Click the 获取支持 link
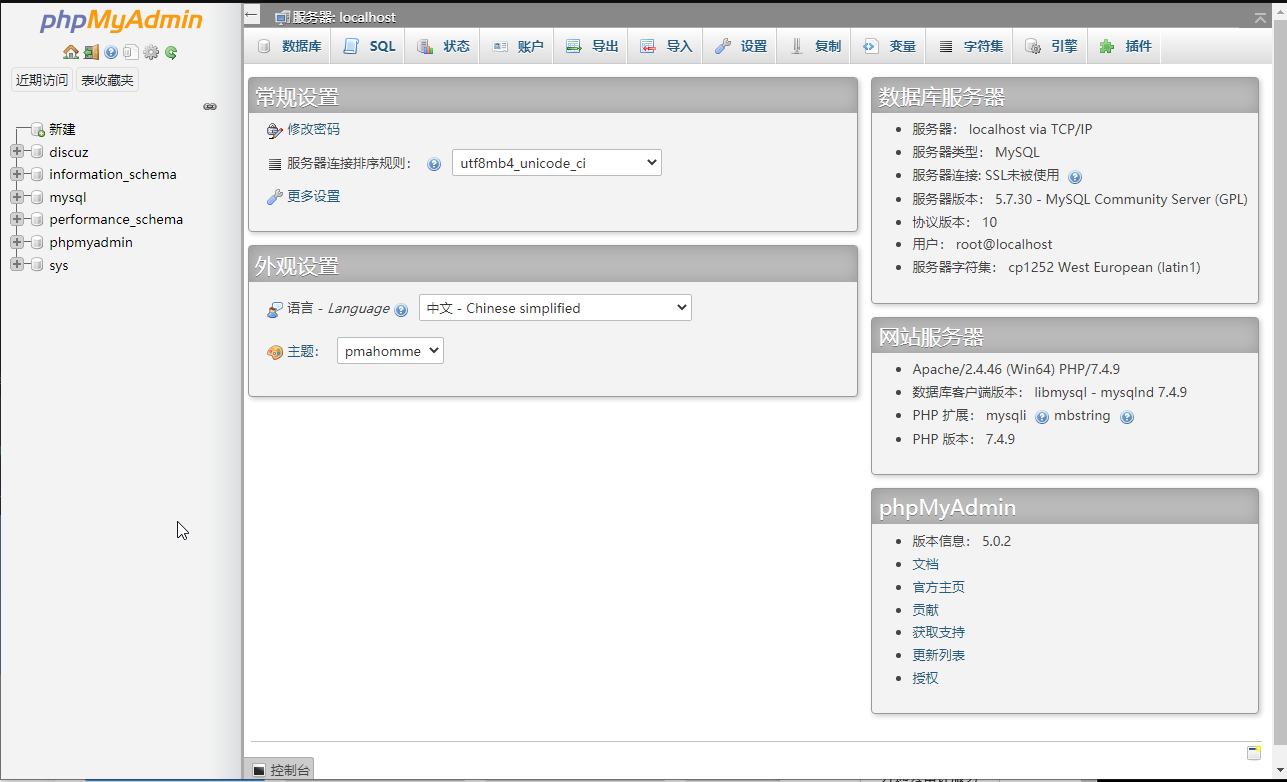This screenshot has height=782, width=1287. tap(938, 633)
